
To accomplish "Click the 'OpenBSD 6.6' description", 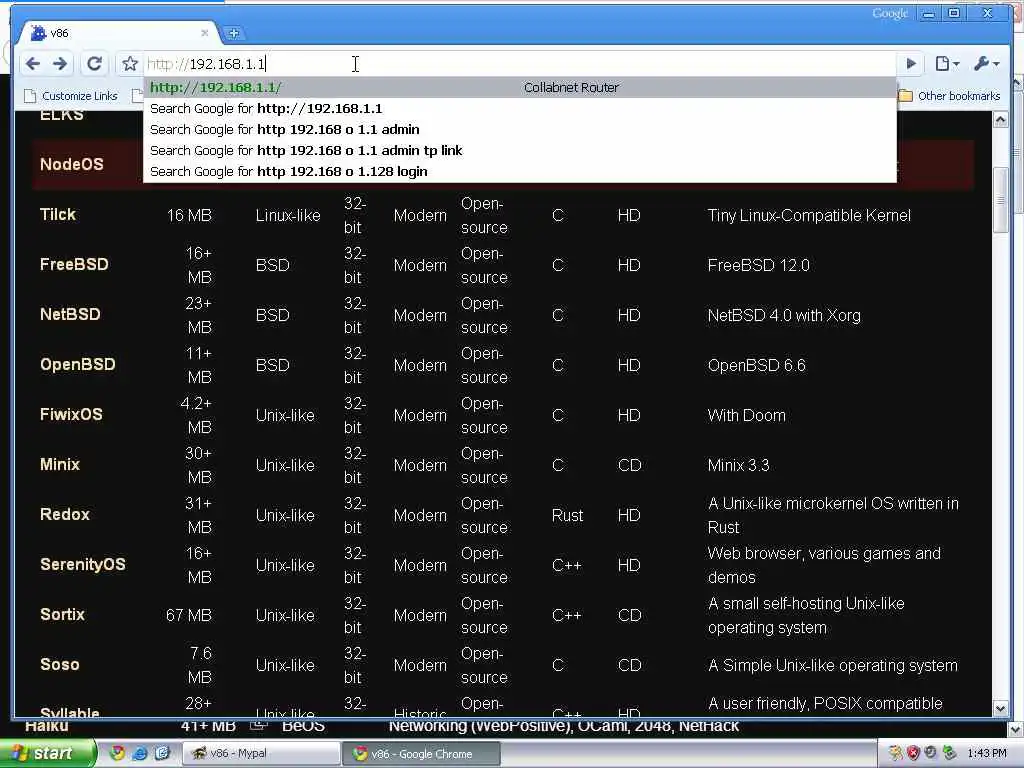I will 756,365.
